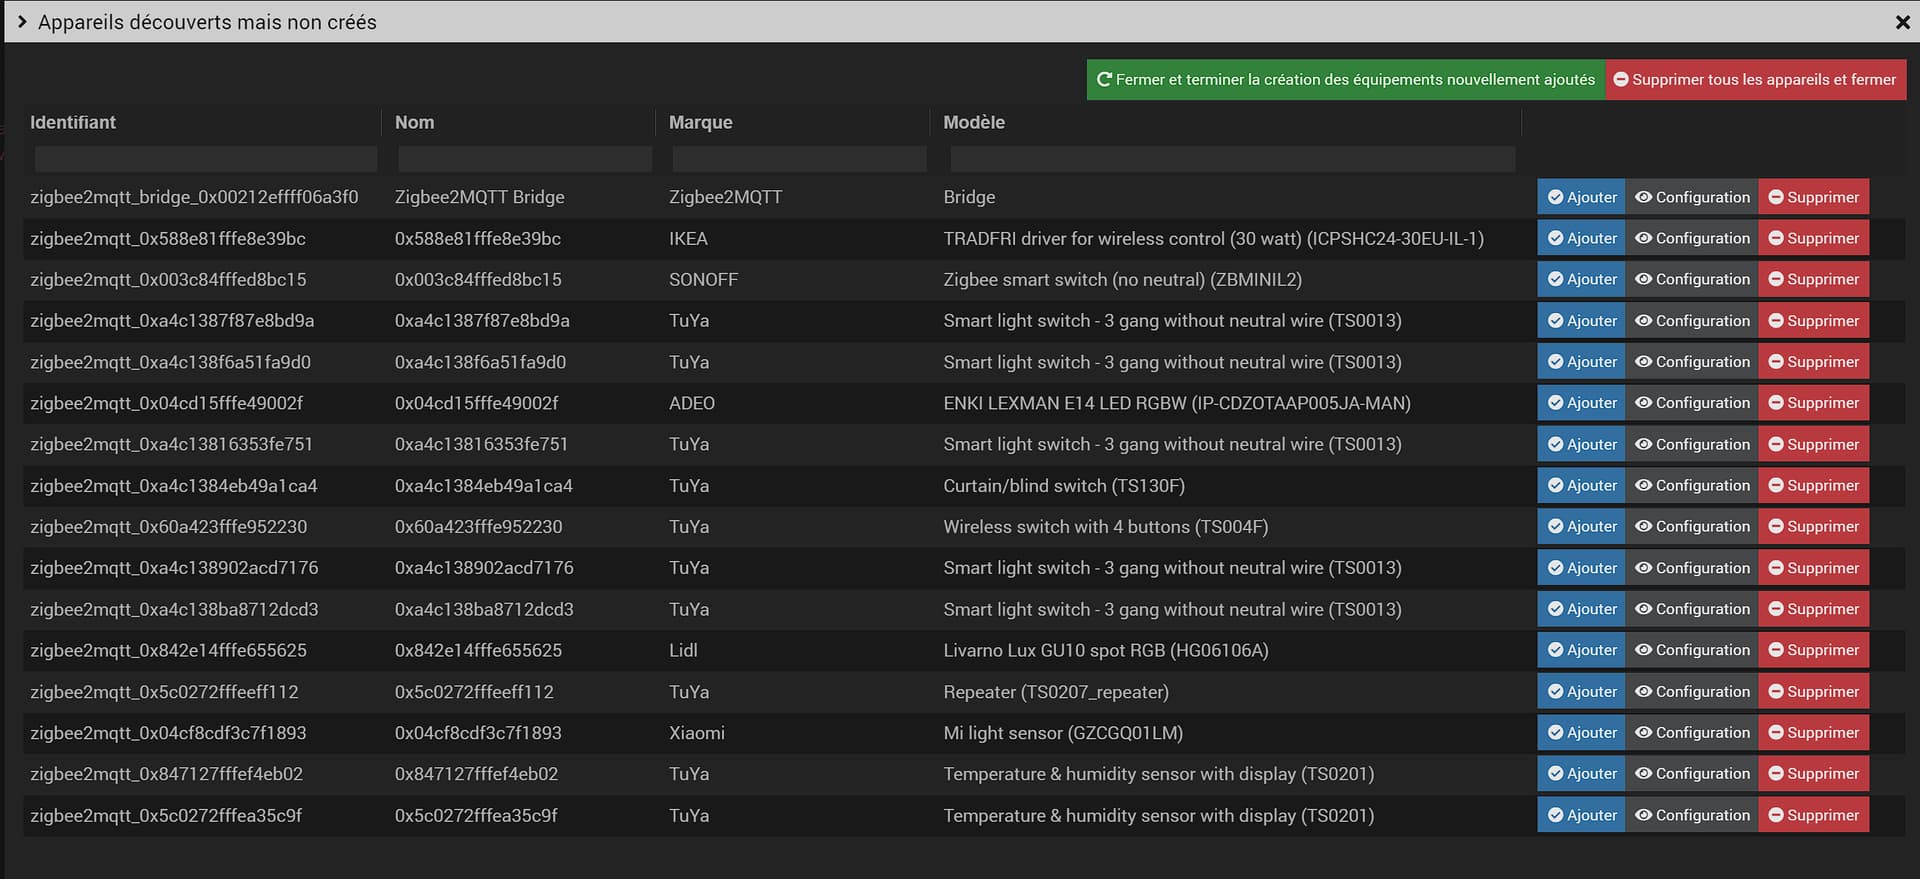Open Configuration for TuYa Repeater device
The width and height of the screenshot is (1920, 879).
(1692, 691)
